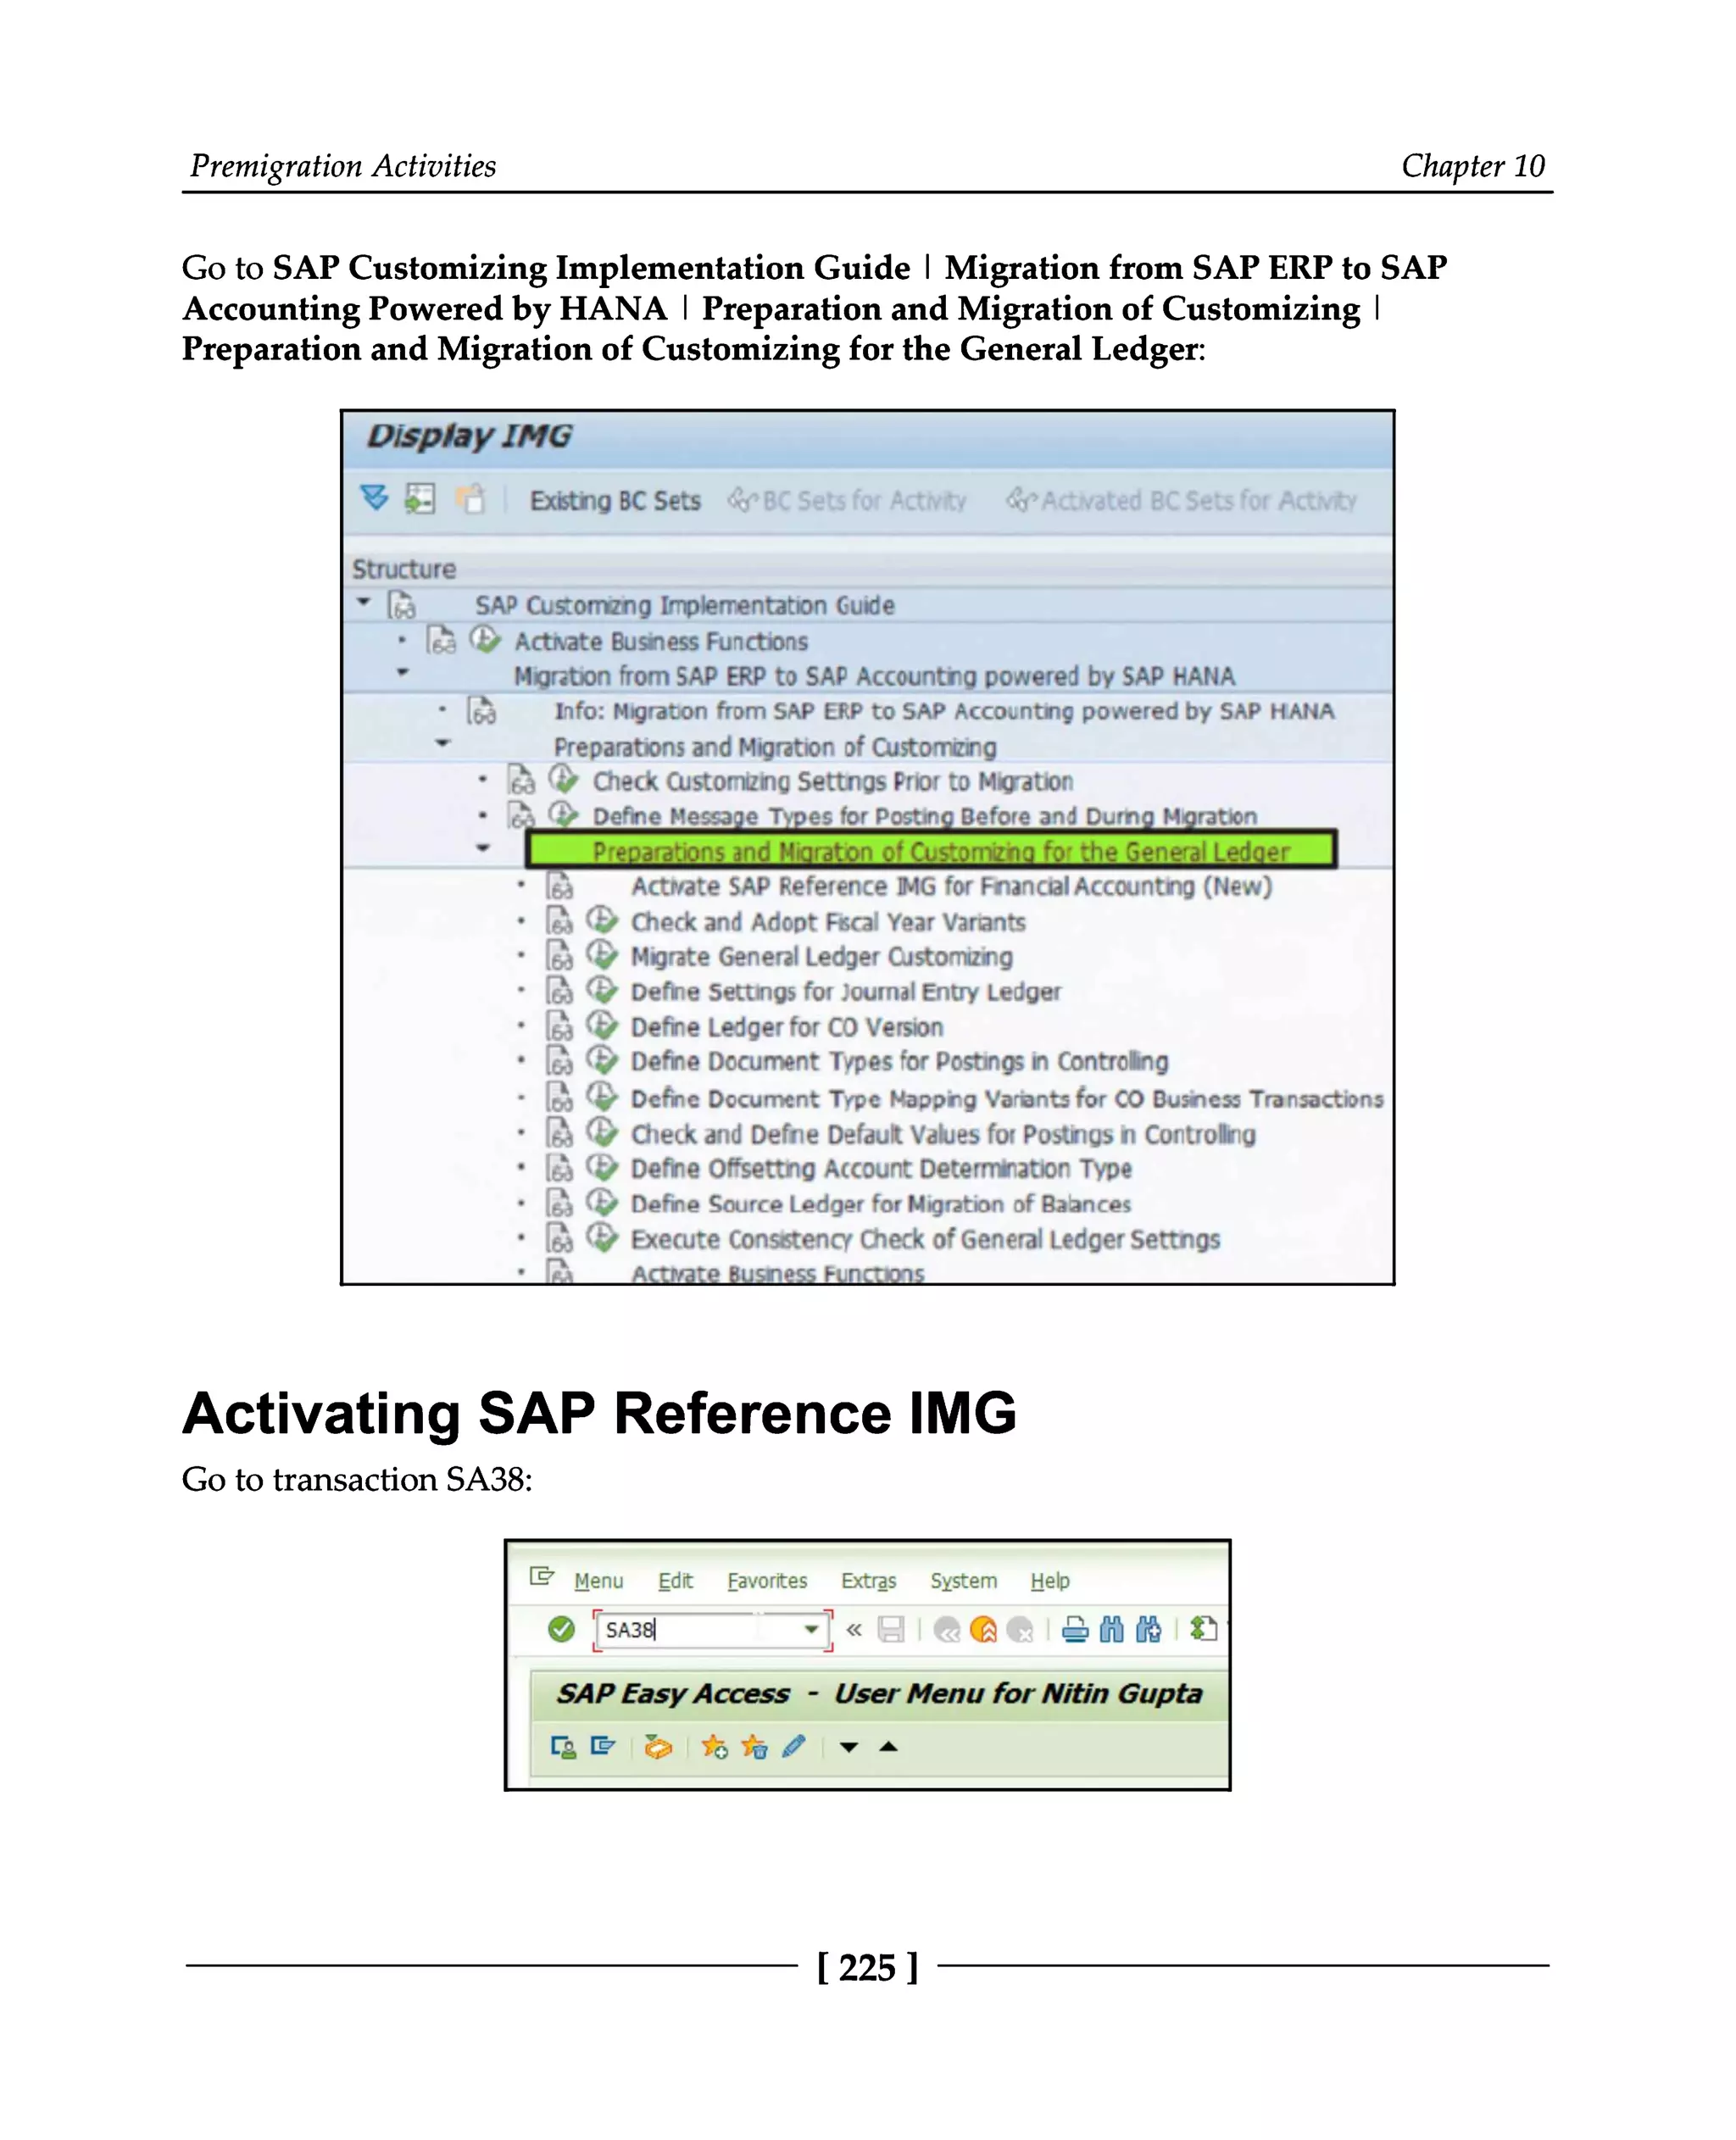Click the move favorites down arrow
The image size is (1736, 2140).
(849, 1748)
